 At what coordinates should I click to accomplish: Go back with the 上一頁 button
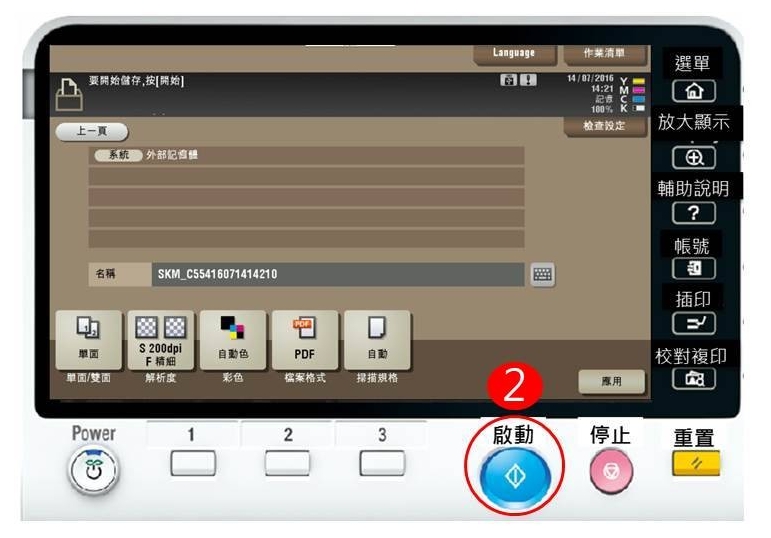(91, 131)
